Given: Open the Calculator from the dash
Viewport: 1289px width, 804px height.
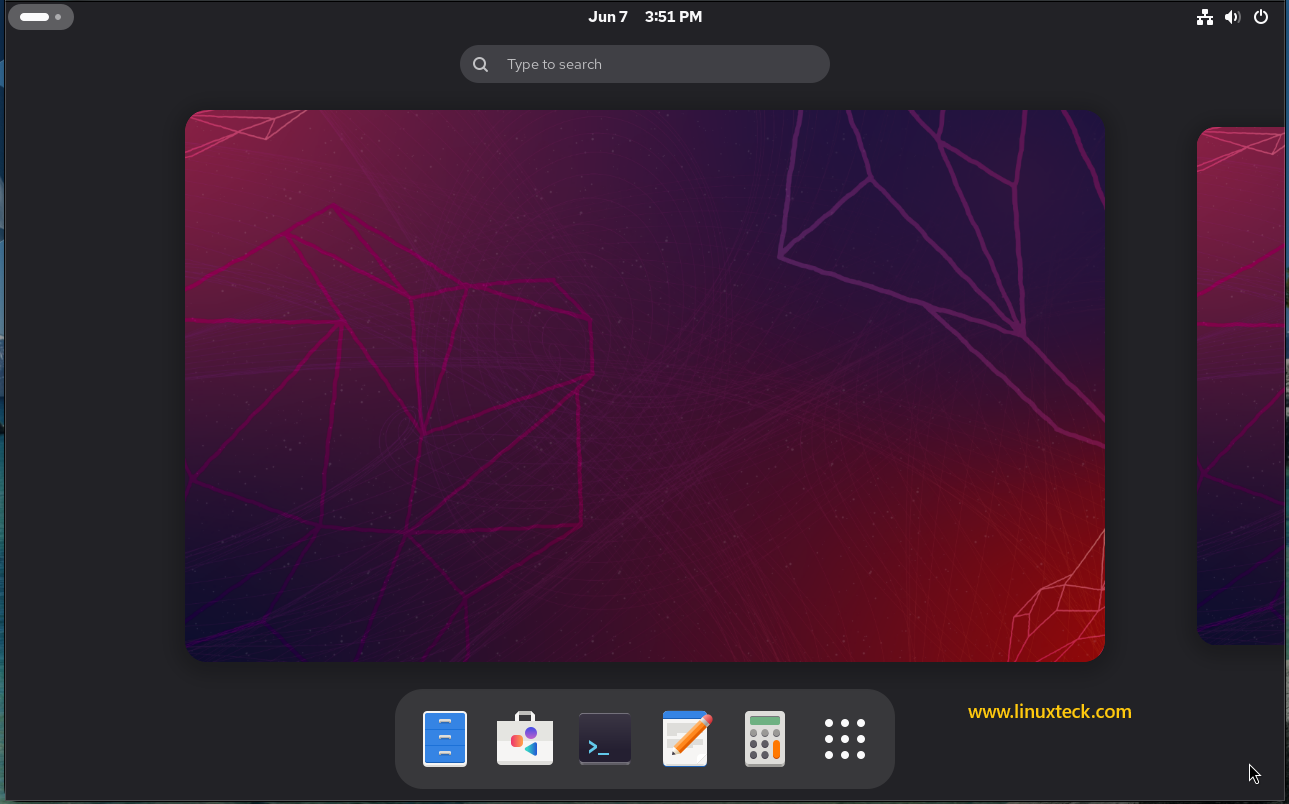Looking at the screenshot, I should tap(765, 739).
